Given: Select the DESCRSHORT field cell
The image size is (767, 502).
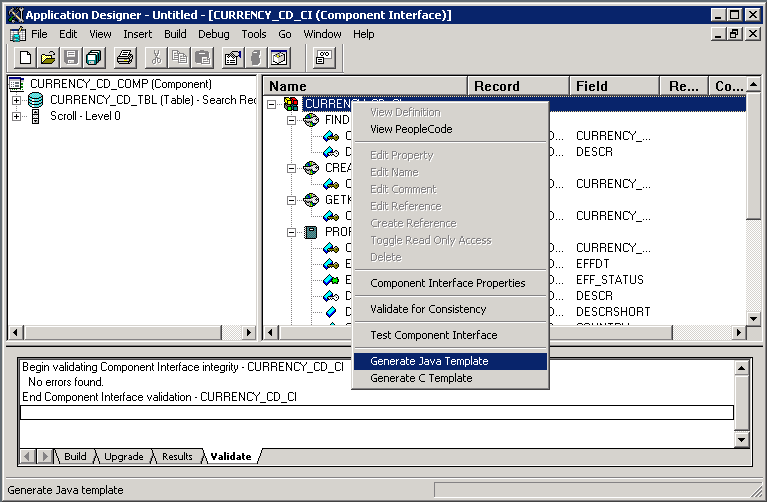Looking at the screenshot, I should (x=613, y=312).
